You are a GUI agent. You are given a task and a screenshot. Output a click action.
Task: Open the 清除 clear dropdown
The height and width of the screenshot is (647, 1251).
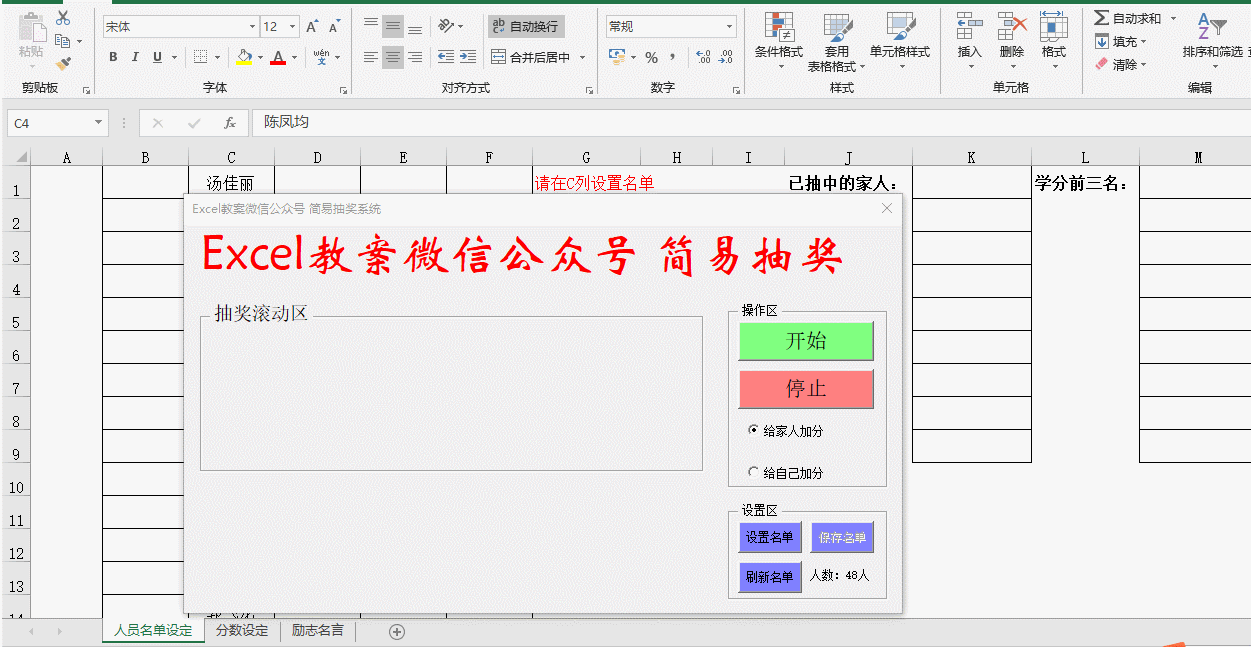pos(1122,64)
